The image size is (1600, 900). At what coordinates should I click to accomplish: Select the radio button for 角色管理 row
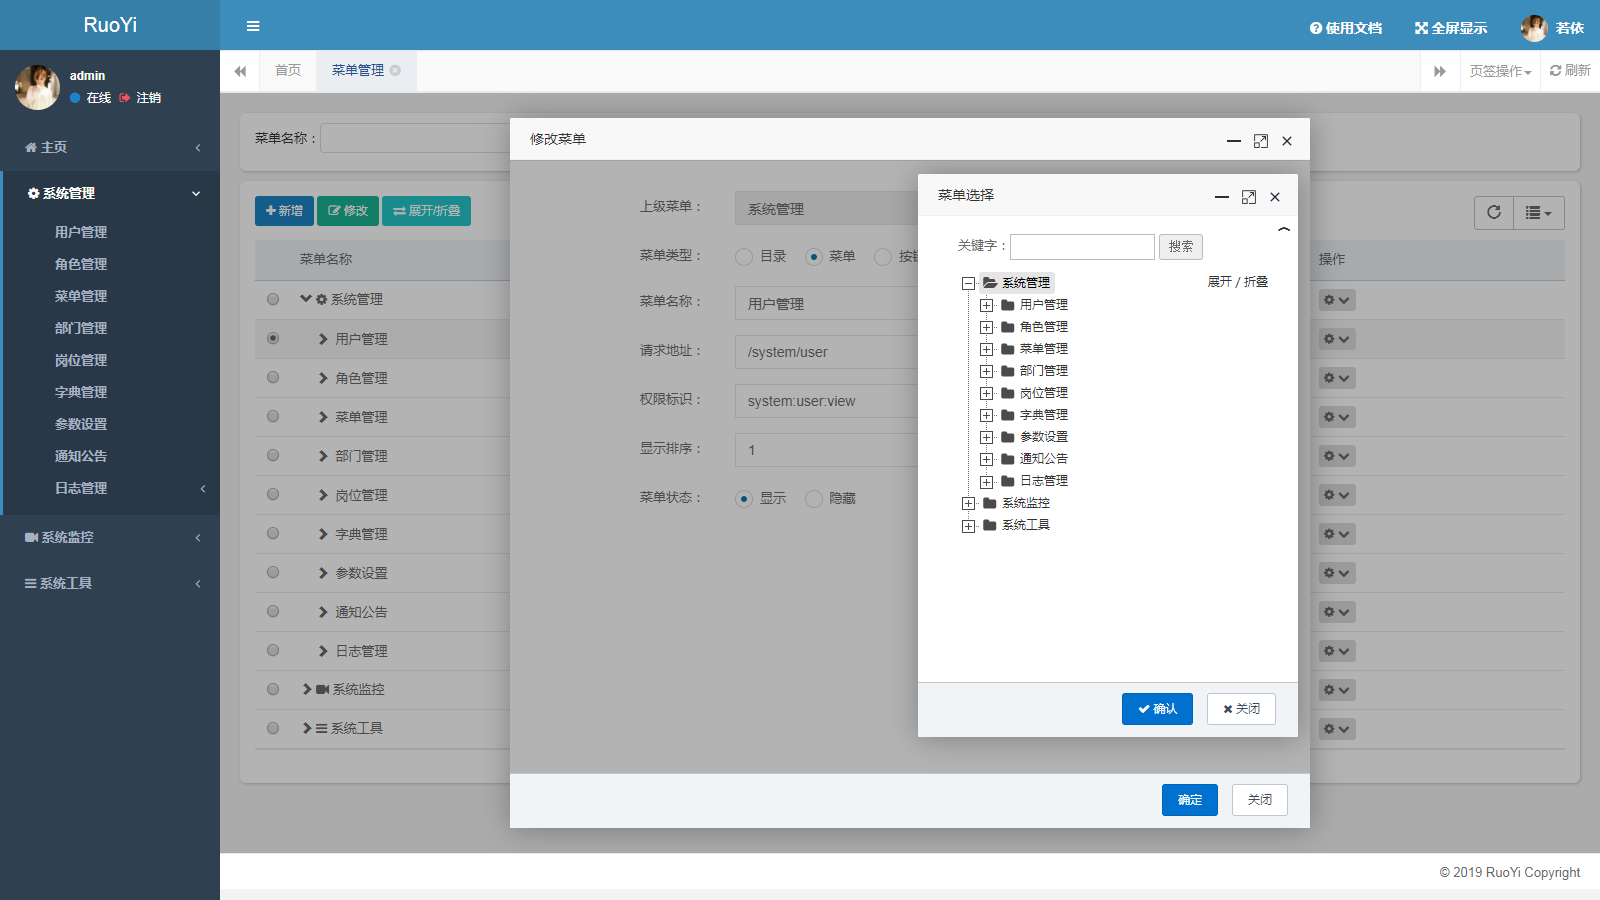pyautogui.click(x=273, y=377)
